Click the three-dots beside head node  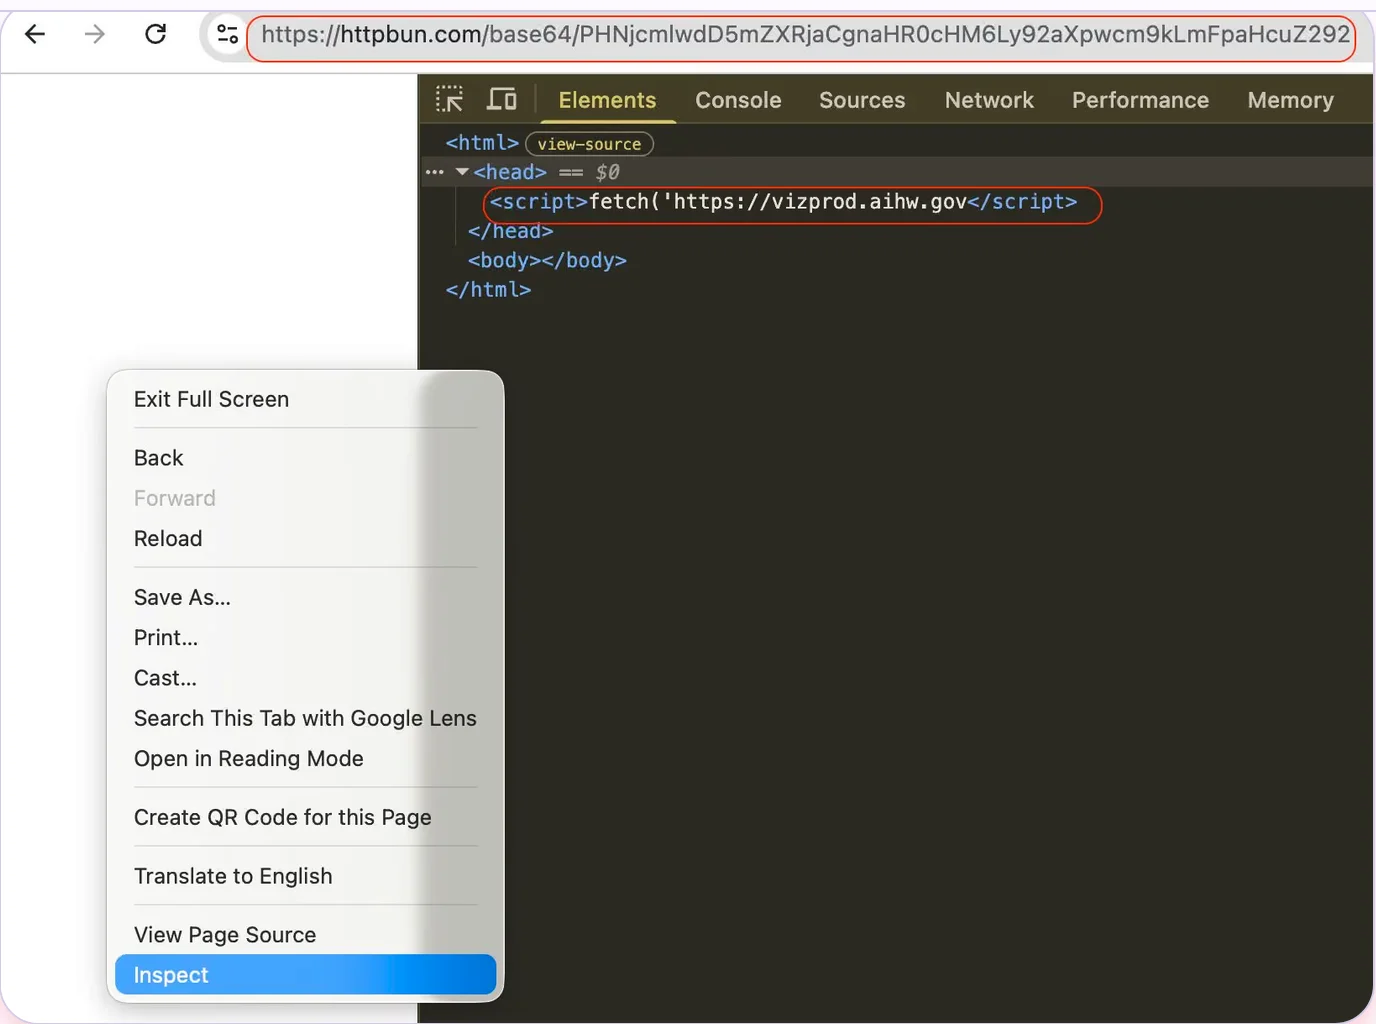coord(434,172)
